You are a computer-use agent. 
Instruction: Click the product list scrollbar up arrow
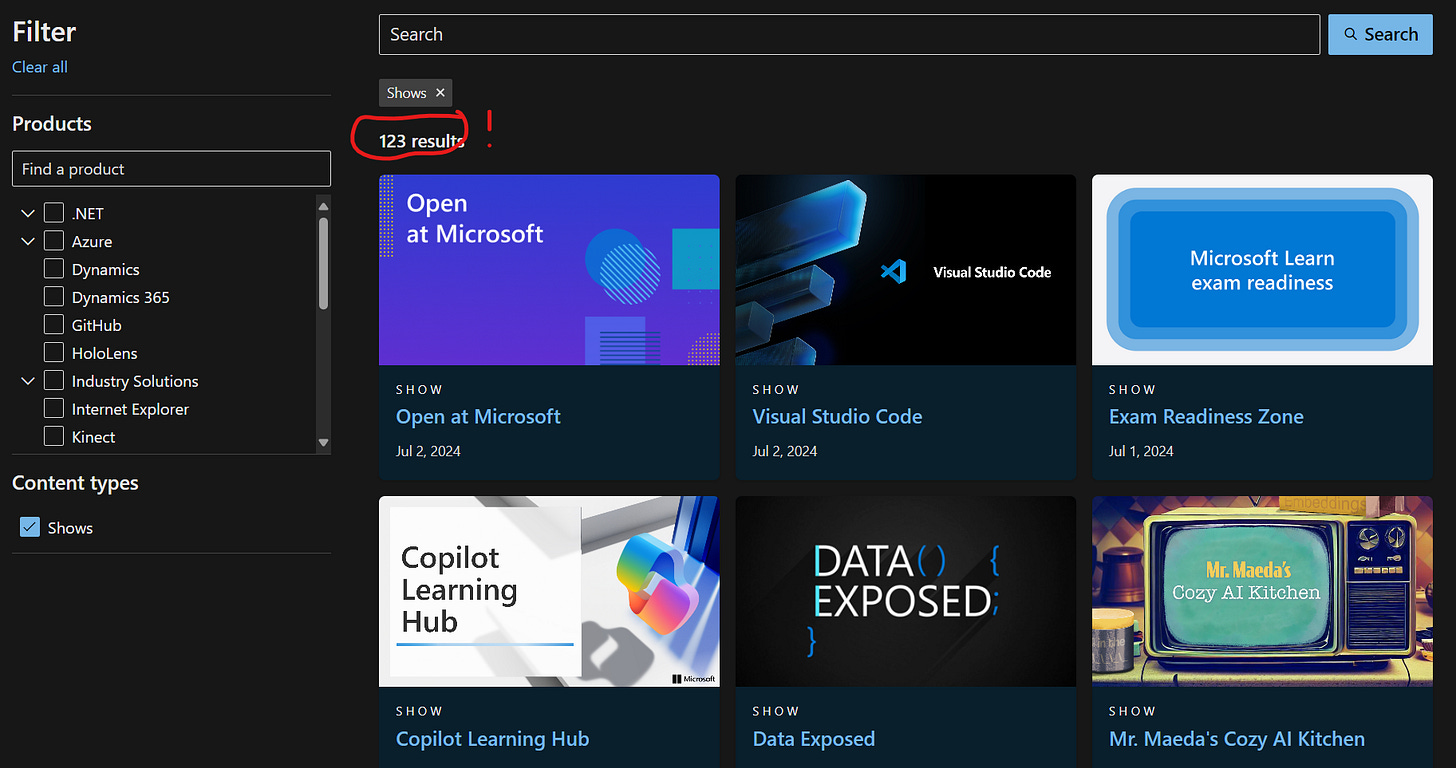[323, 205]
